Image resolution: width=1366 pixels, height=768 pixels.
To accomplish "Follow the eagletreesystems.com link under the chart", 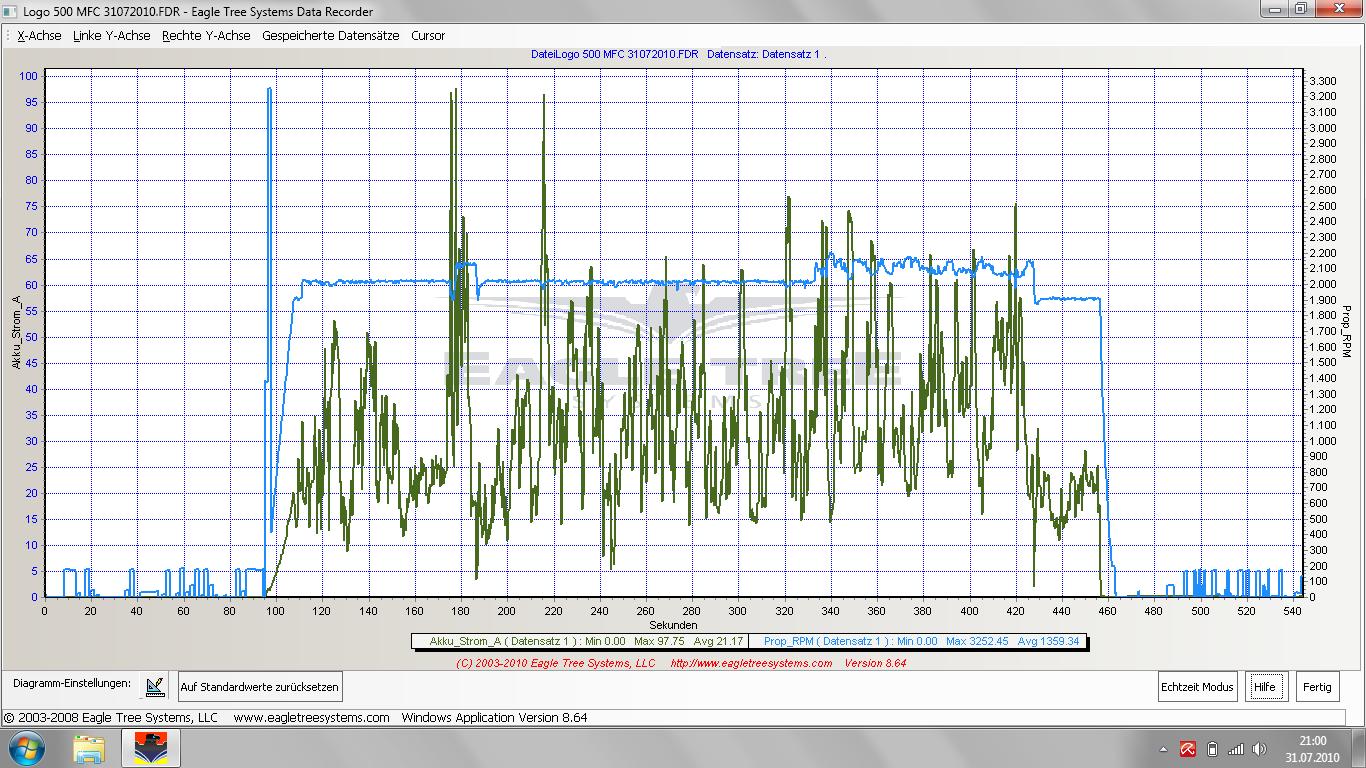I will pos(751,663).
